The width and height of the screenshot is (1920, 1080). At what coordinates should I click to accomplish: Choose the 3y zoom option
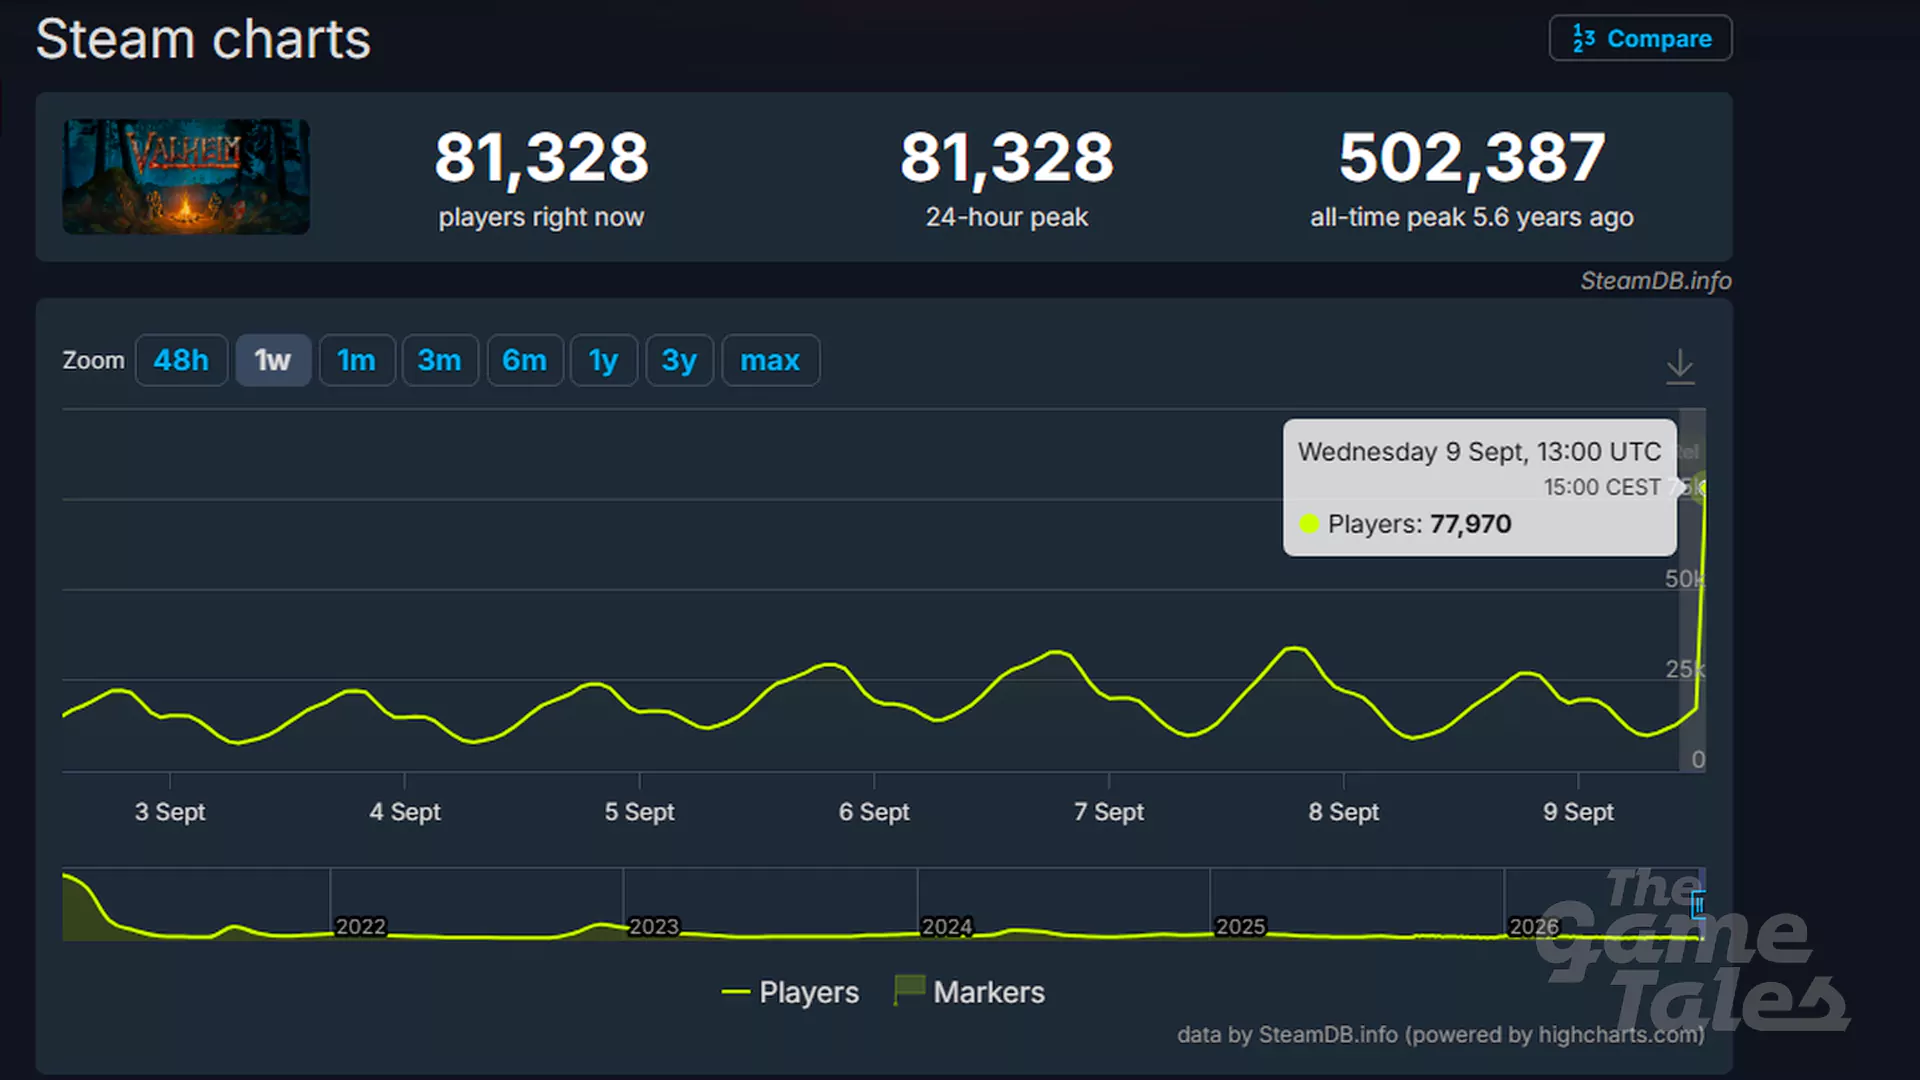coord(679,360)
